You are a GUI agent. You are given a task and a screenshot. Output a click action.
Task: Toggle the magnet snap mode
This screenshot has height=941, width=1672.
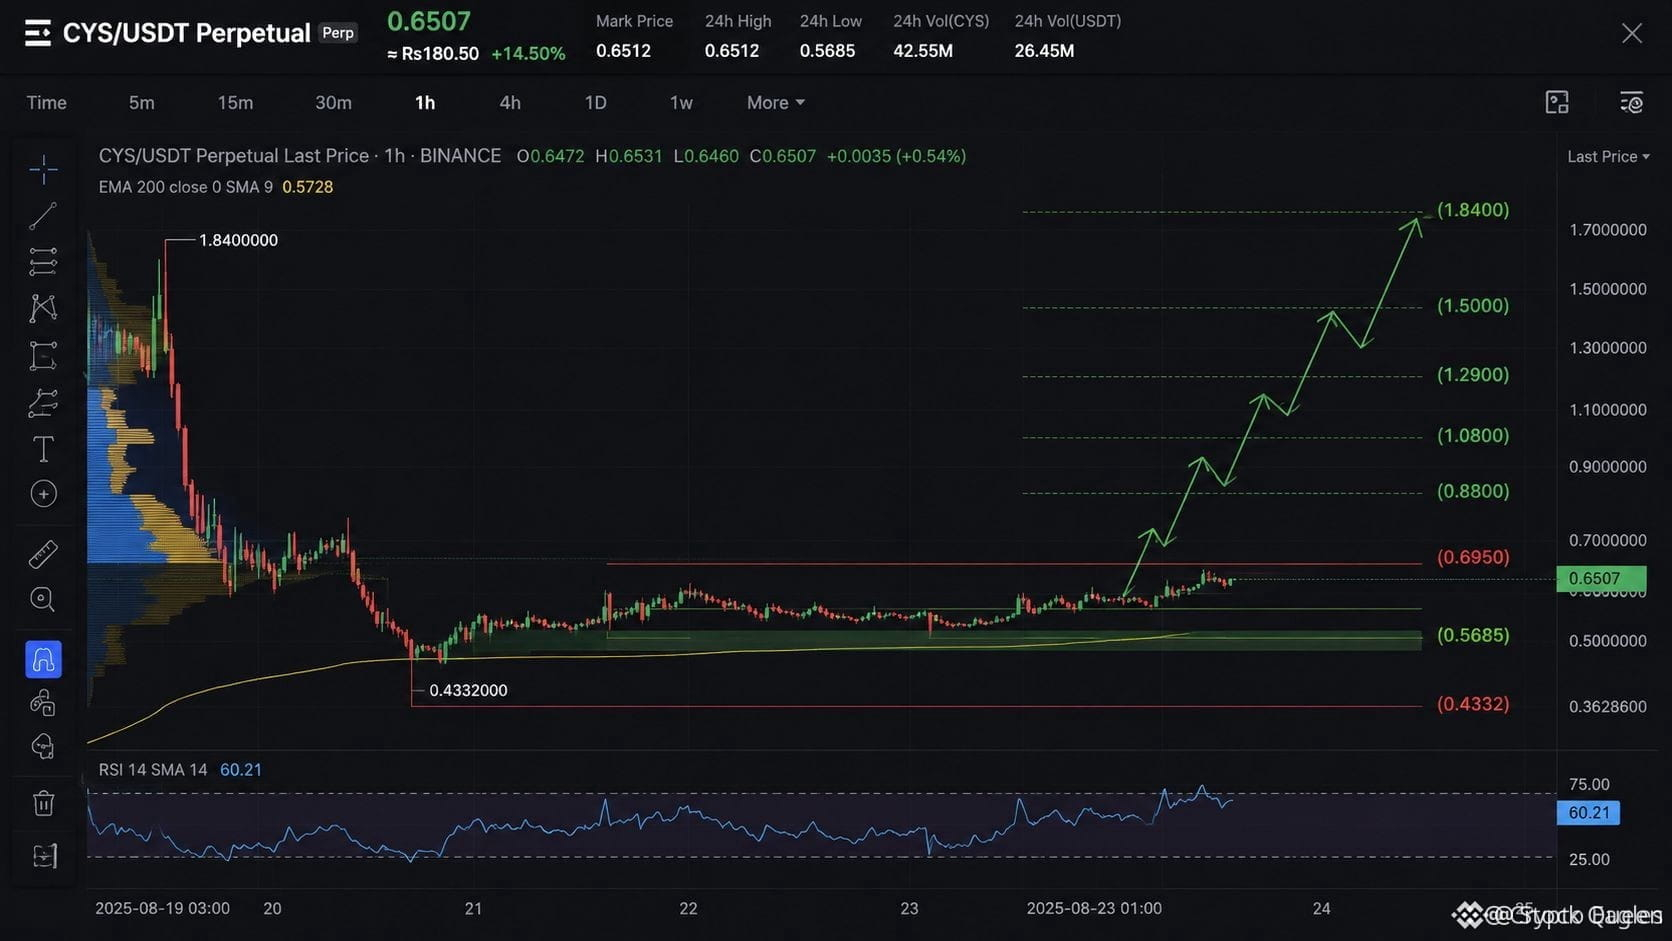[43, 659]
